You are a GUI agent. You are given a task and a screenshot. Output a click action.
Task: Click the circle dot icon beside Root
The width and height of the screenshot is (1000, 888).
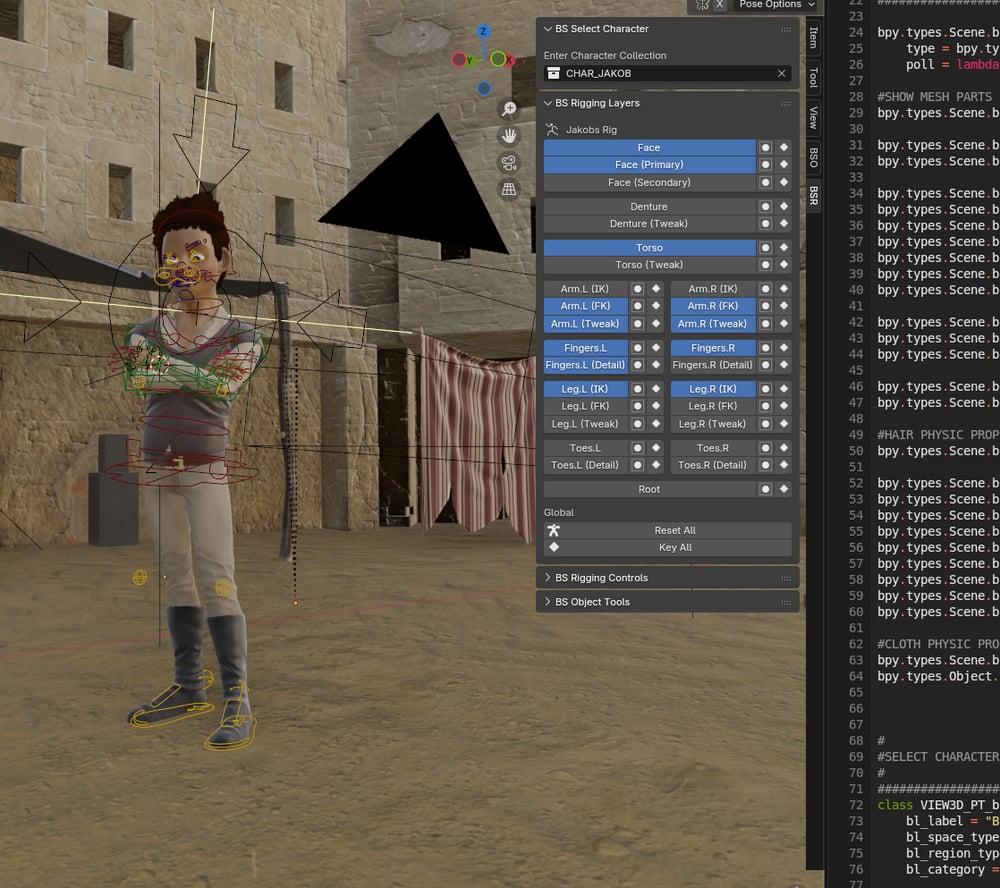pyautogui.click(x=765, y=489)
